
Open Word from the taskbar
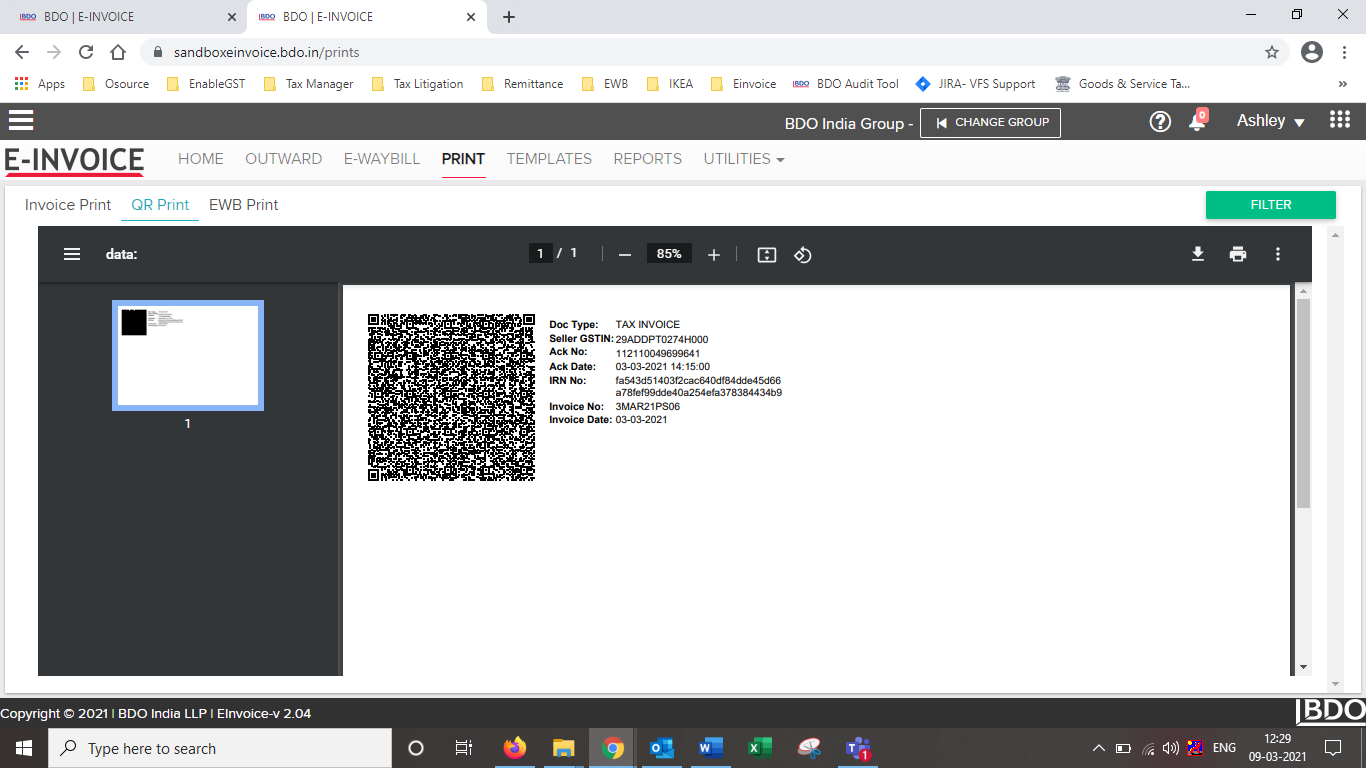711,748
